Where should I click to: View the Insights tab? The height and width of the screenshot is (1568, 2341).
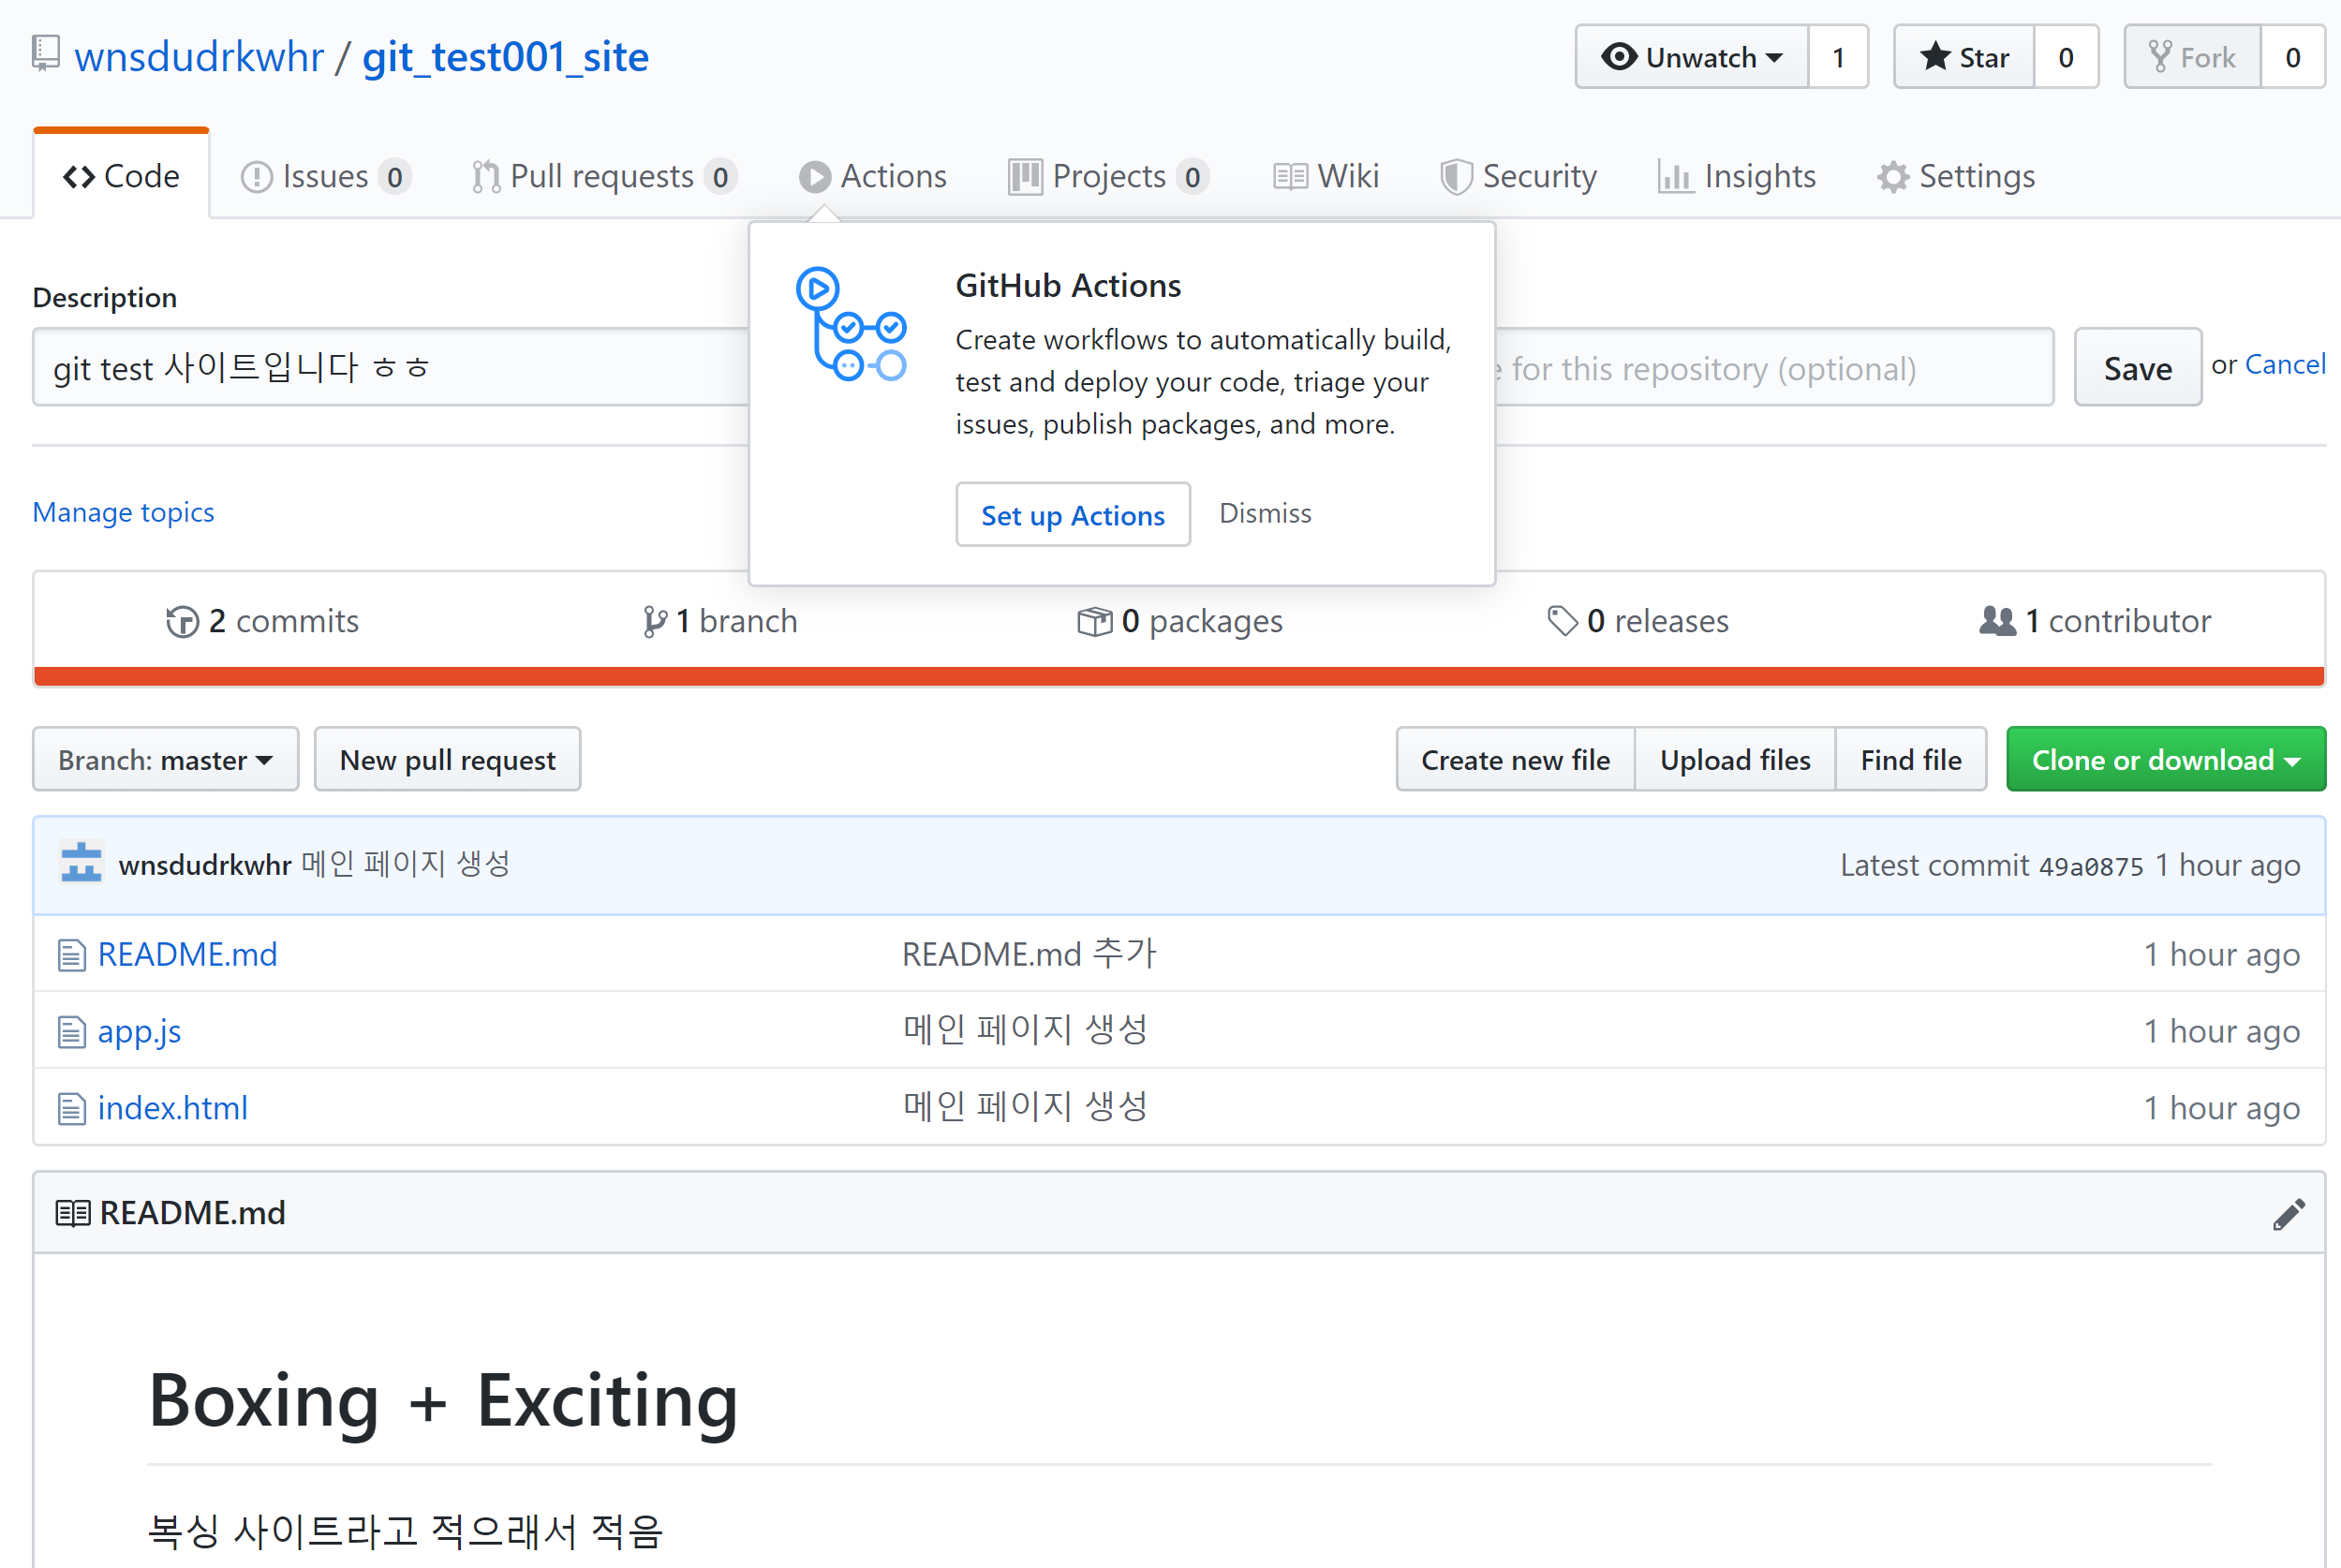pos(1737,176)
